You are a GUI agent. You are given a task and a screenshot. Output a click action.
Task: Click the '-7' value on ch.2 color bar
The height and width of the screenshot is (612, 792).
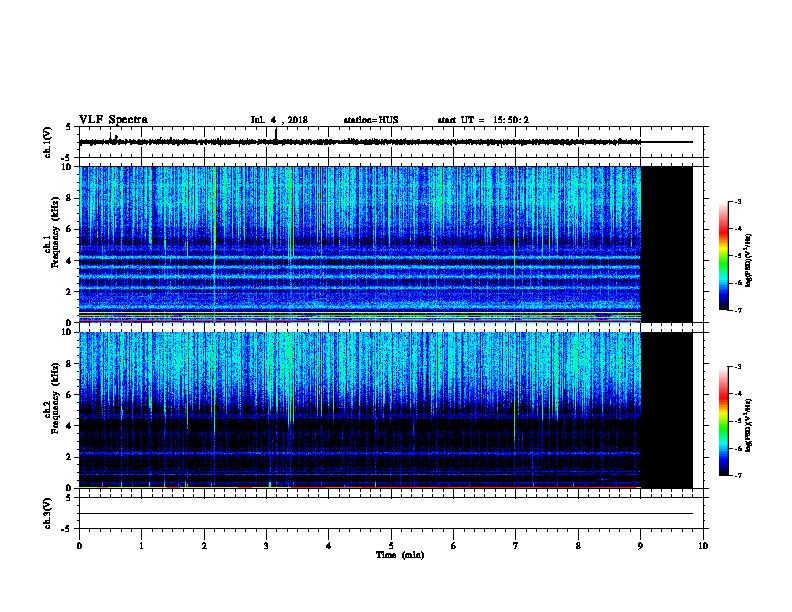pyautogui.click(x=737, y=476)
